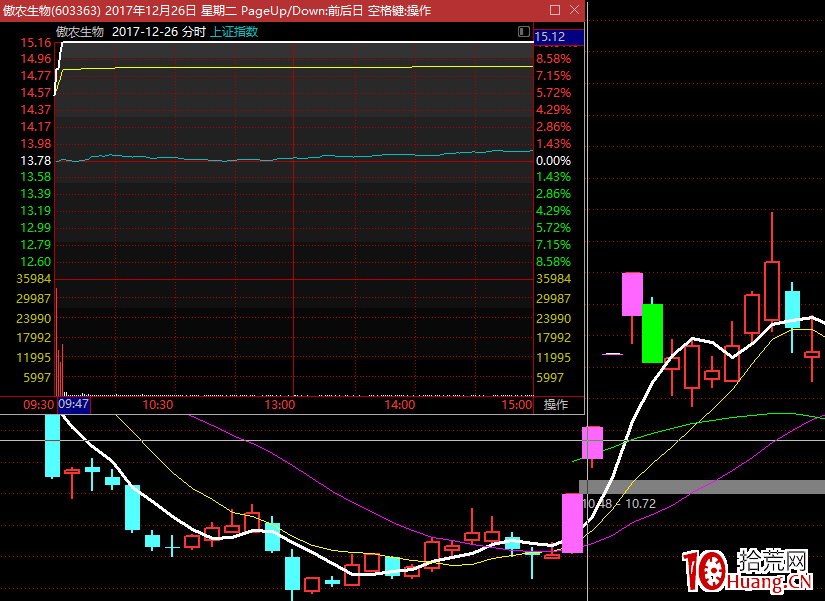Click the intraday window title bar text
The width and height of the screenshot is (825, 601).
217,11
